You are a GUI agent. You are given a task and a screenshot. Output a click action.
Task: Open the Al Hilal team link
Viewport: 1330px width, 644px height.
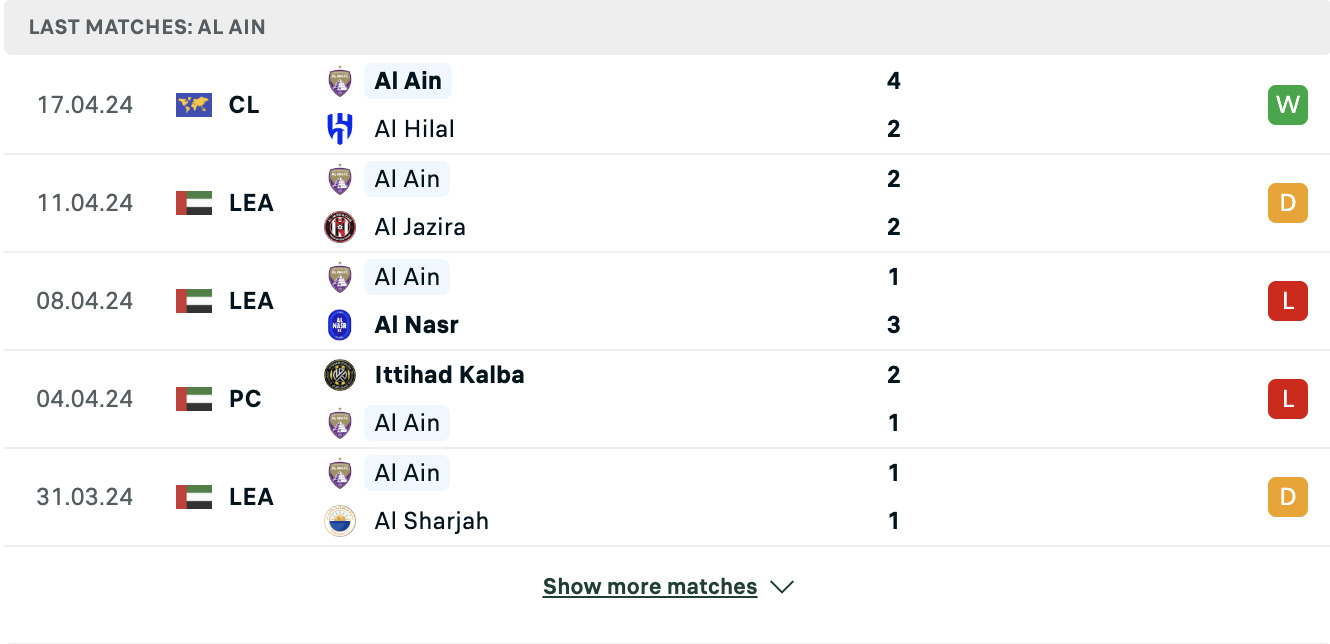point(414,129)
